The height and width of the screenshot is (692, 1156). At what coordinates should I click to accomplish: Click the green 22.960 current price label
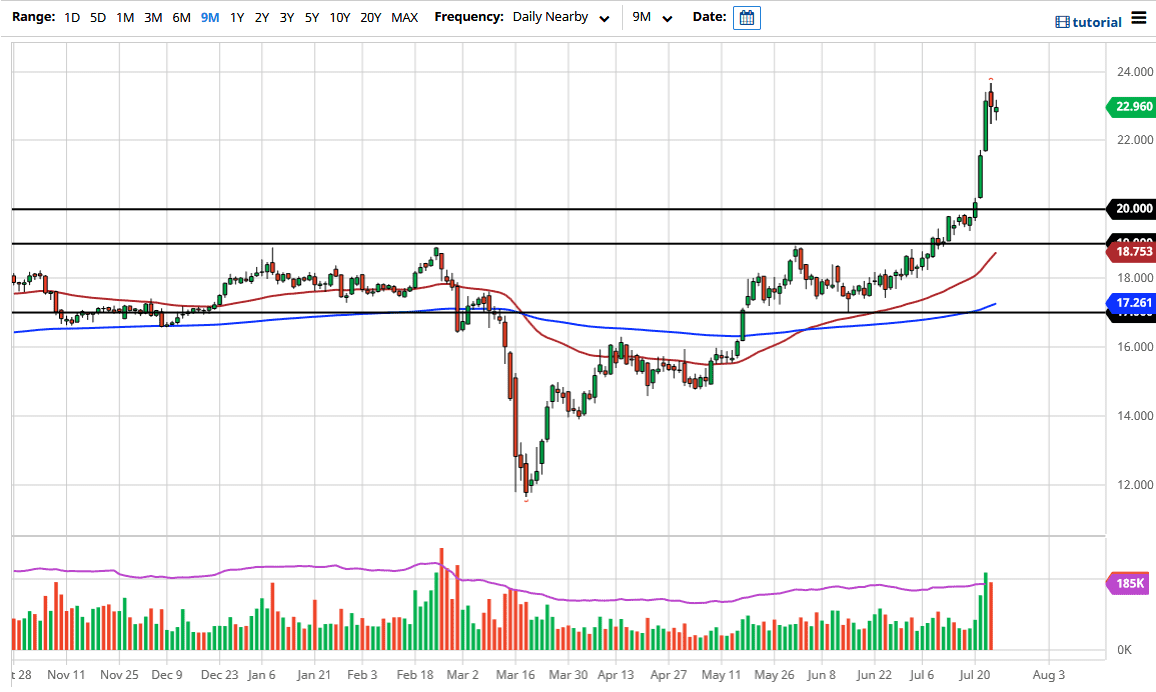click(x=1130, y=107)
